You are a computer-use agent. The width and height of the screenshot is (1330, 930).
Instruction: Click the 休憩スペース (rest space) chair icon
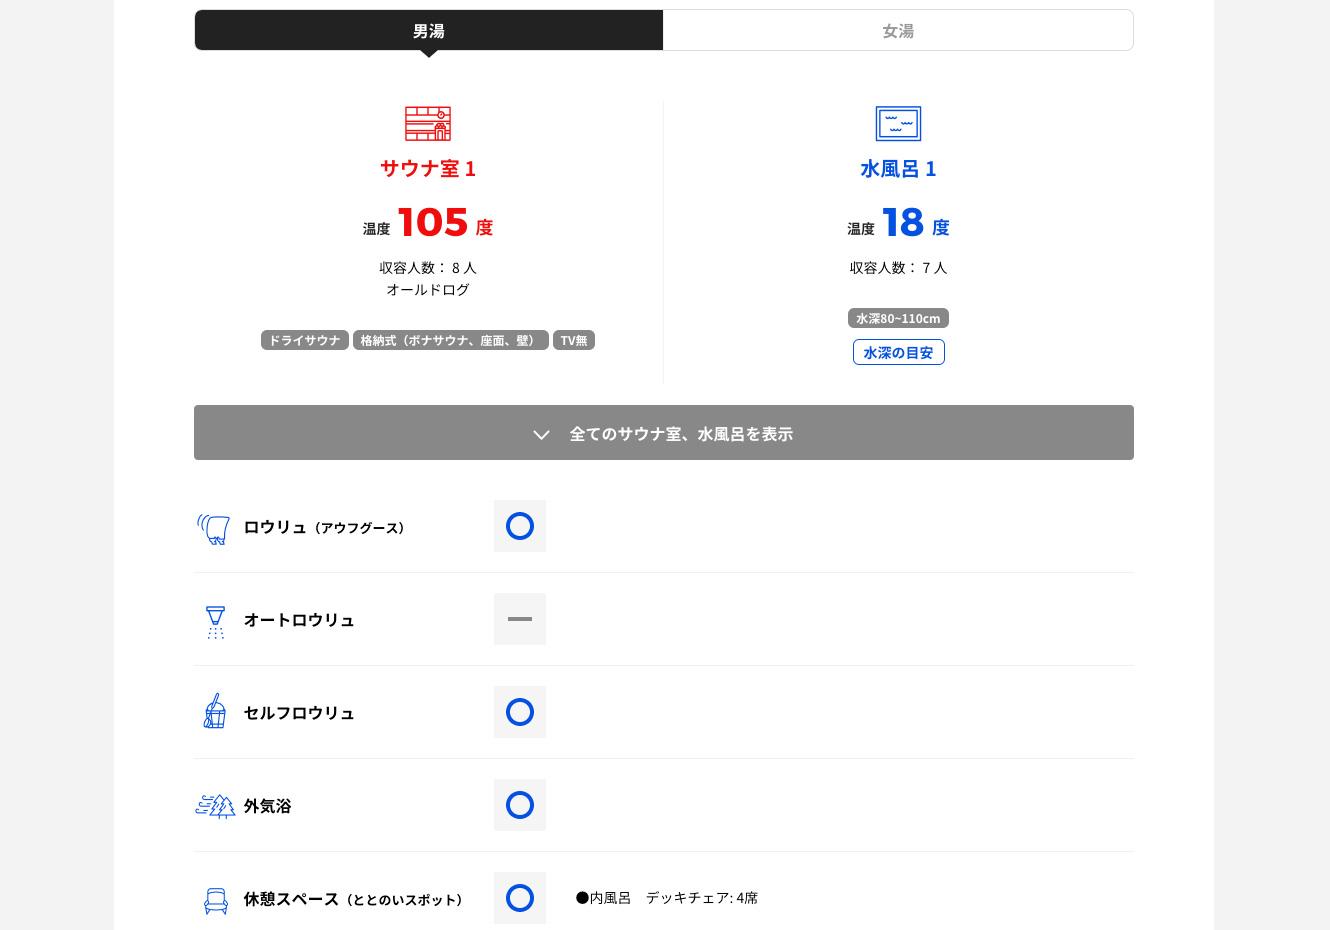[x=215, y=901]
